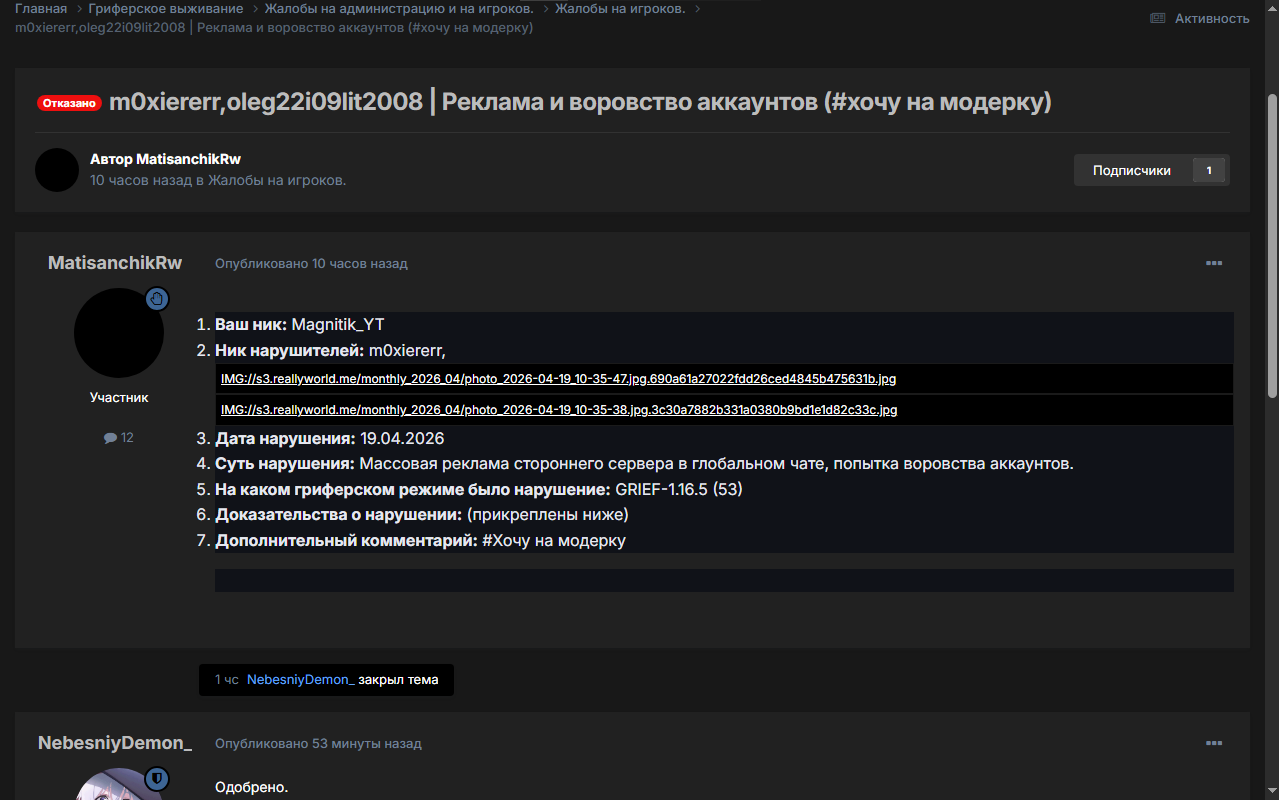Open MatisanchikRw's large profile avatar

point(118,333)
